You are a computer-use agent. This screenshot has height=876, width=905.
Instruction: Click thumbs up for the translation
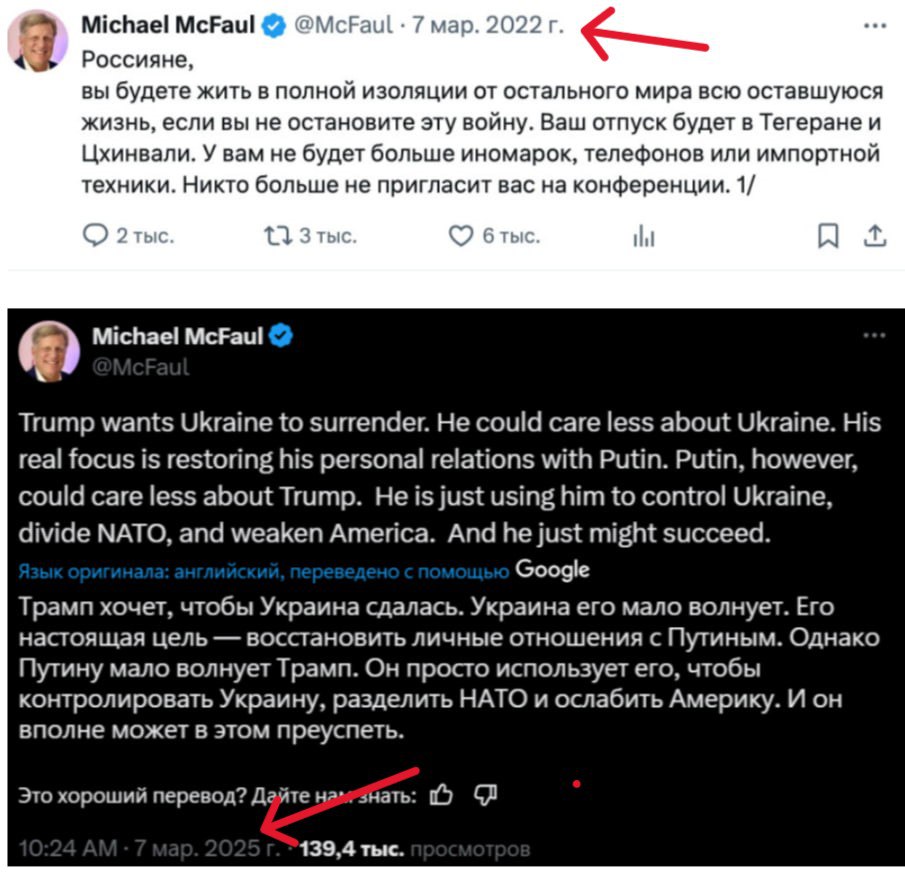pyautogui.click(x=440, y=795)
